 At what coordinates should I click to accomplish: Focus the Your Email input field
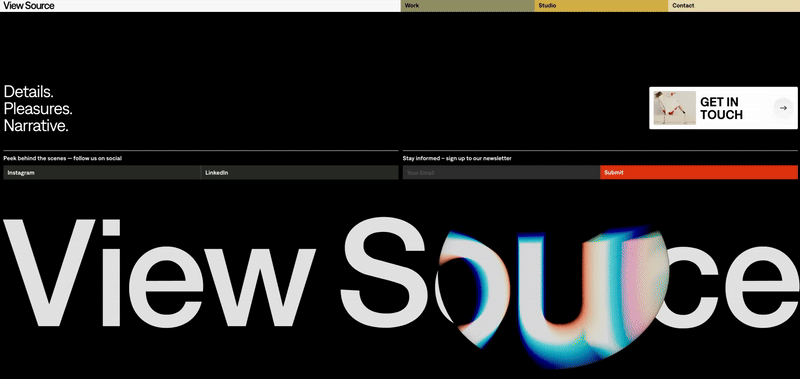[x=501, y=172]
